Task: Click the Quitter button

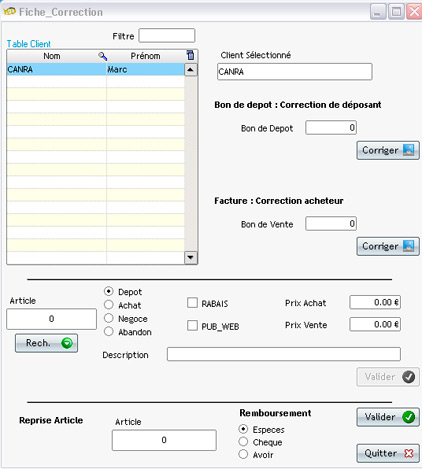Action: pyautogui.click(x=388, y=453)
